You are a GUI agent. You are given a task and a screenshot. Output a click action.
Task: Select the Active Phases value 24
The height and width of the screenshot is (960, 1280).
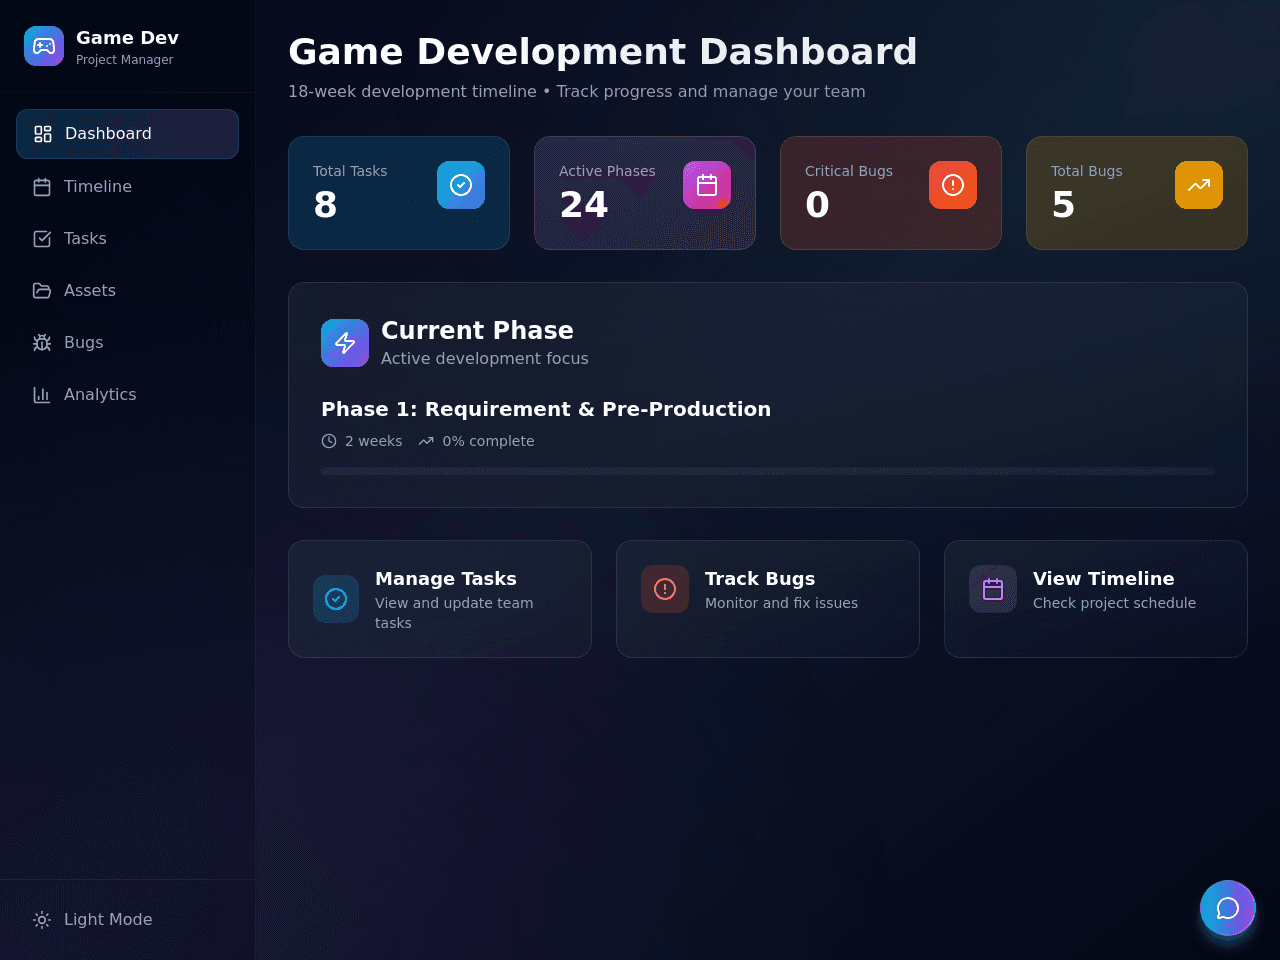(584, 205)
